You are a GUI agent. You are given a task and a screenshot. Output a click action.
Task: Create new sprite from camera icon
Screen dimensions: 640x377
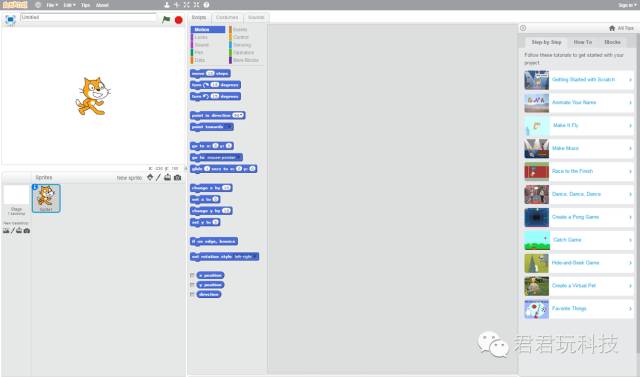click(x=177, y=177)
